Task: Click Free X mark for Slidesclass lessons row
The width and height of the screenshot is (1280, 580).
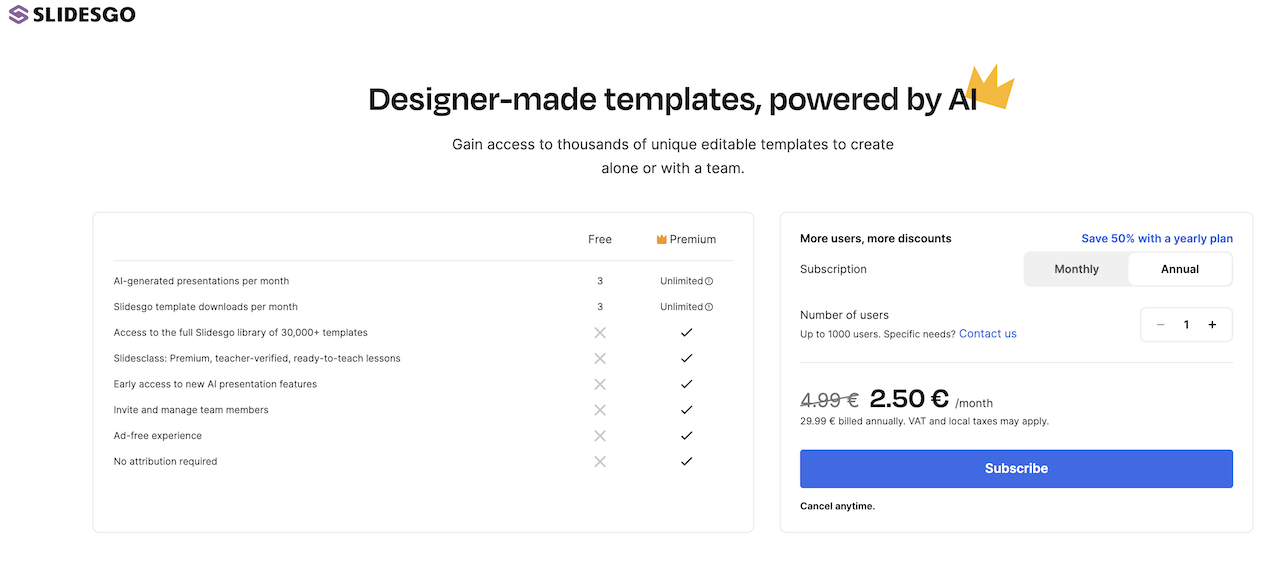Action: (x=600, y=358)
